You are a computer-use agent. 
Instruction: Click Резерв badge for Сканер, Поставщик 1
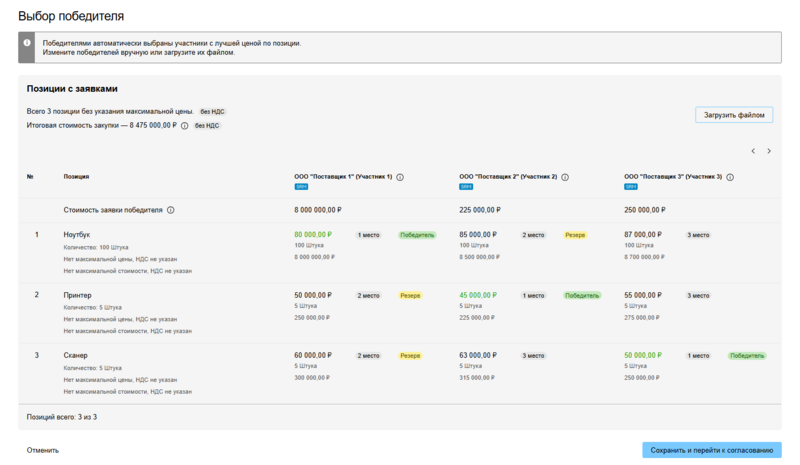point(410,356)
